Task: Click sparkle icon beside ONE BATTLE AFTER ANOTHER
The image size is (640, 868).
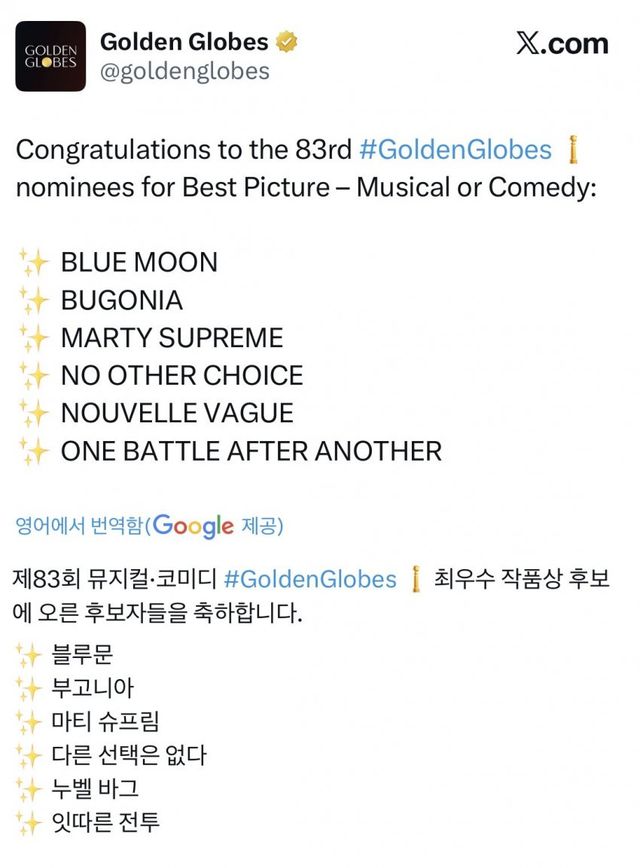Action: pyautogui.click(x=34, y=452)
